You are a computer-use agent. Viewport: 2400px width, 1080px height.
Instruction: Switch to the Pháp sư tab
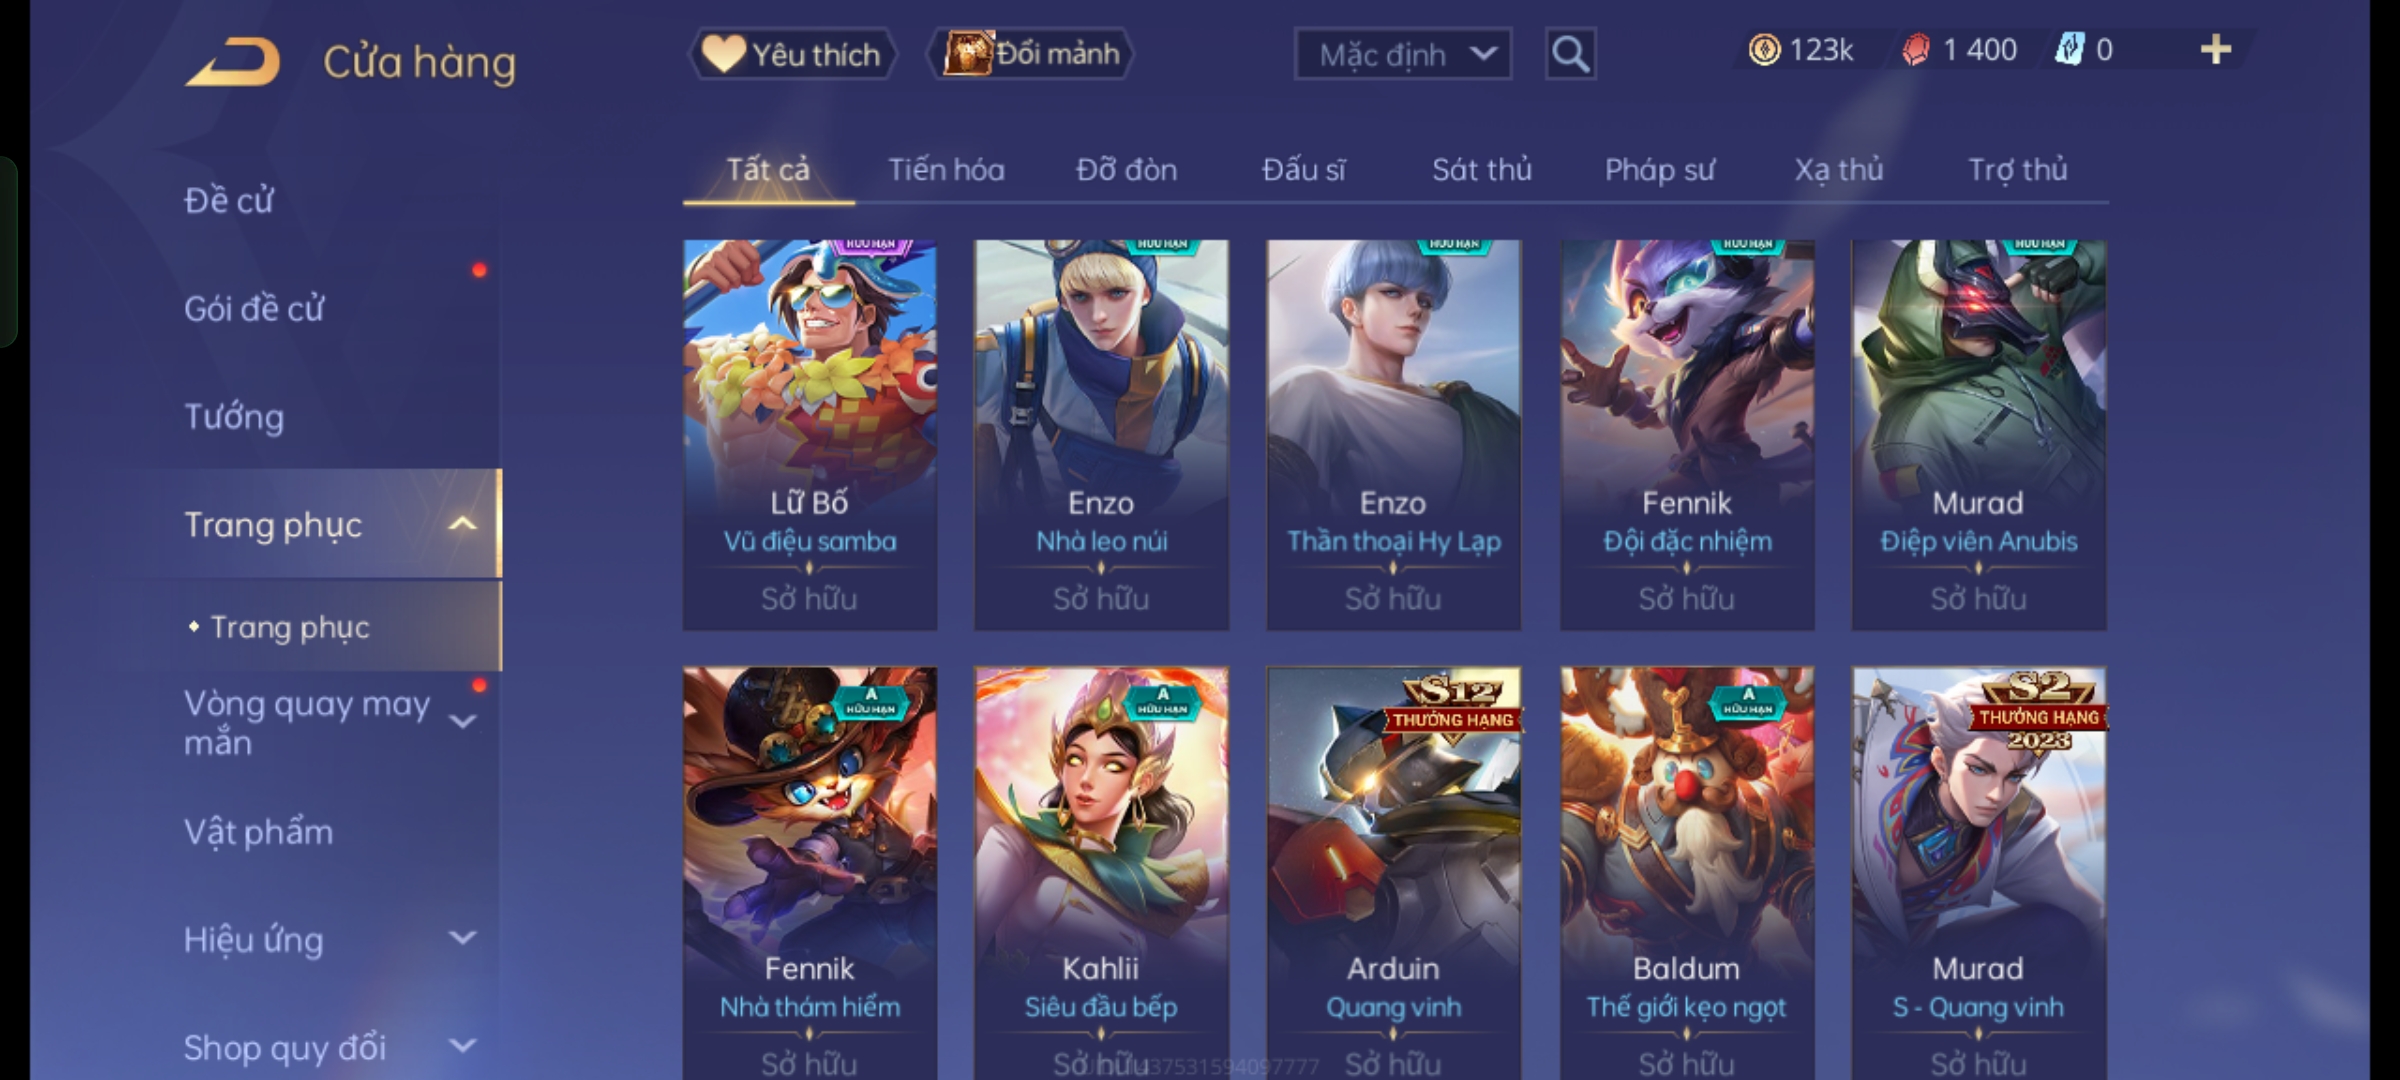coord(1659,170)
